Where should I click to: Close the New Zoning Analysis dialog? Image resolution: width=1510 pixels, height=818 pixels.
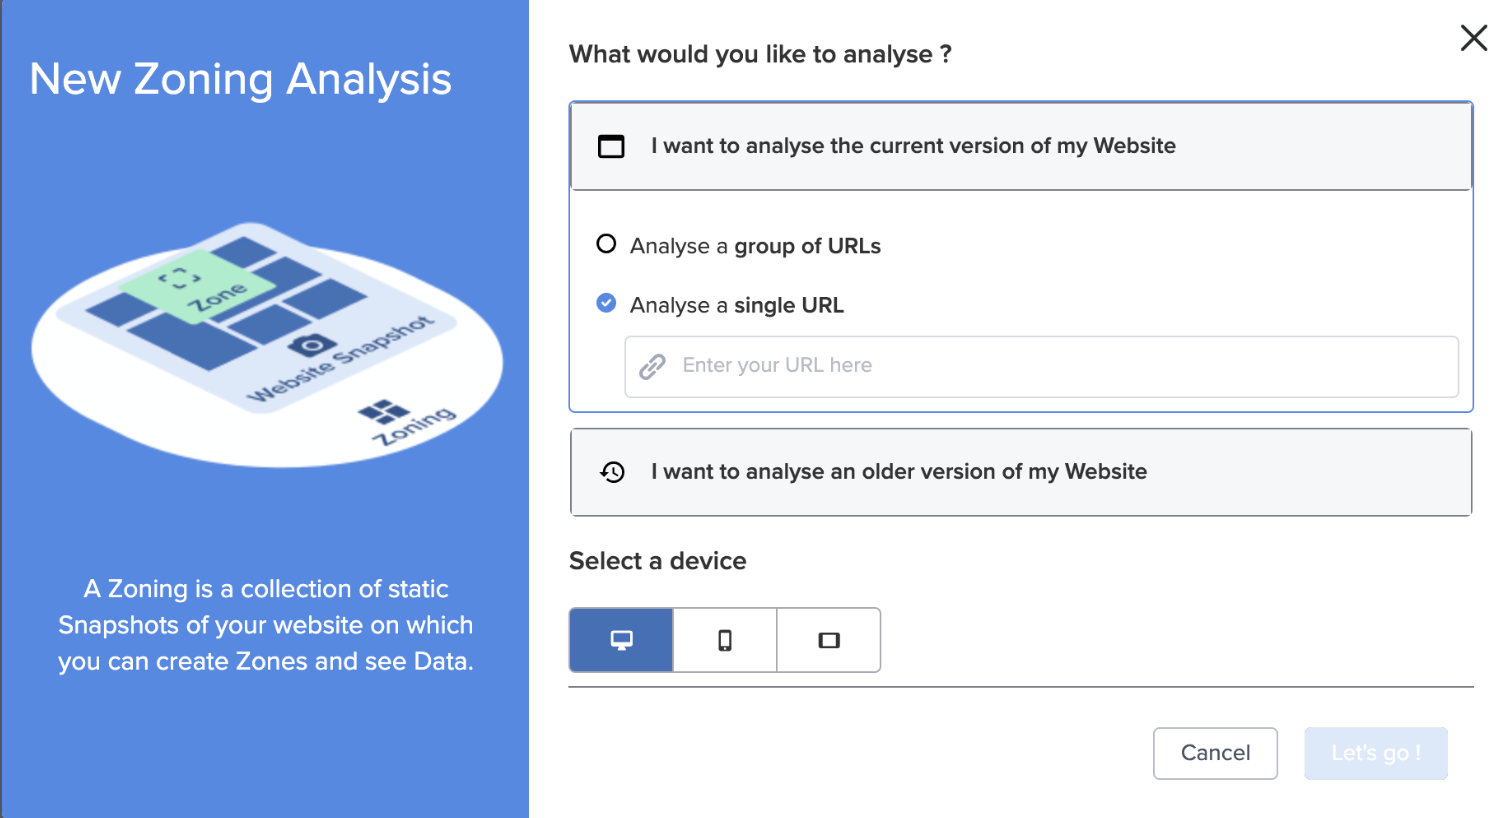coord(1474,38)
